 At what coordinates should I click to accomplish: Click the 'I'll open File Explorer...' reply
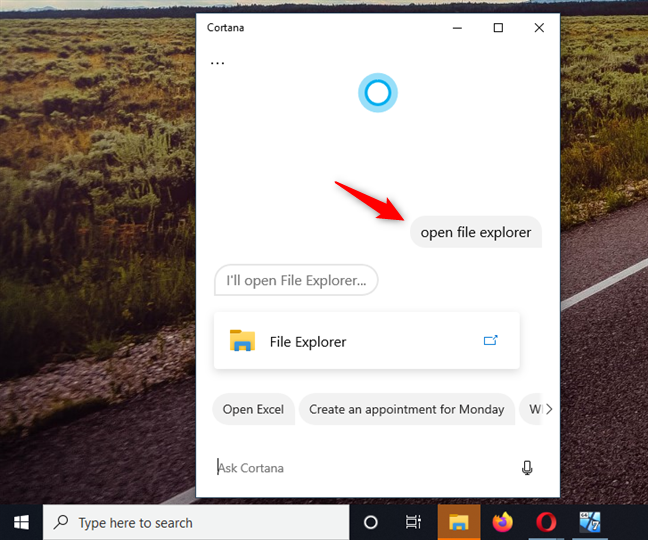(296, 280)
